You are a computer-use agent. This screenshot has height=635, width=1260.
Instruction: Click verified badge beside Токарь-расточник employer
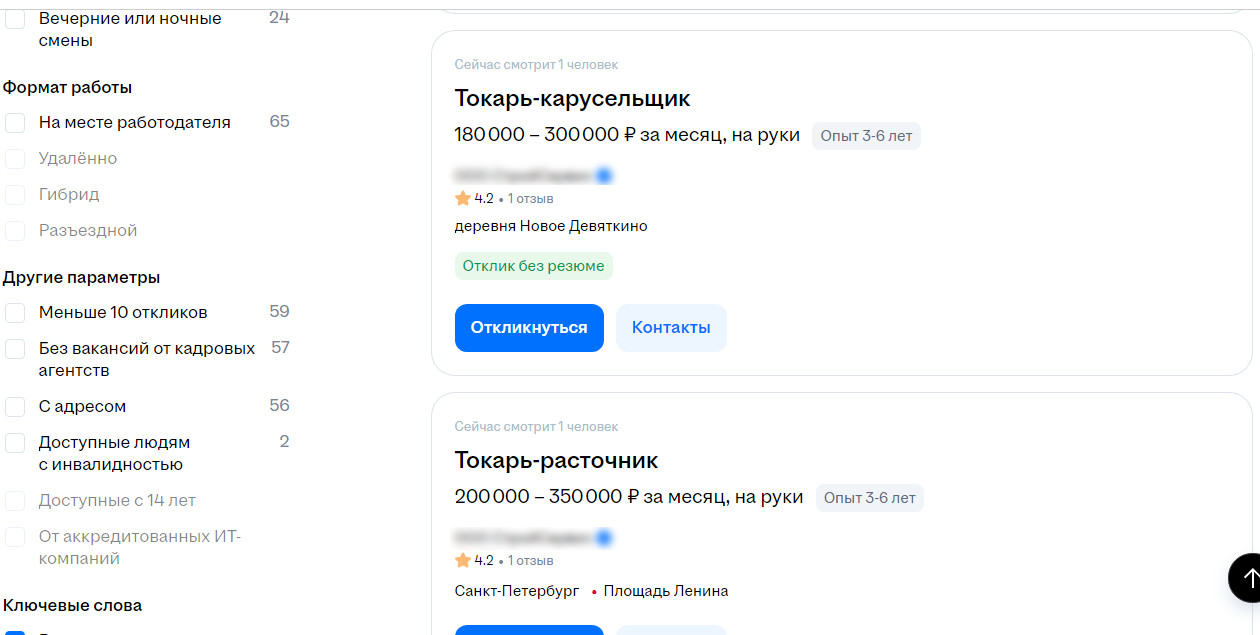604,538
